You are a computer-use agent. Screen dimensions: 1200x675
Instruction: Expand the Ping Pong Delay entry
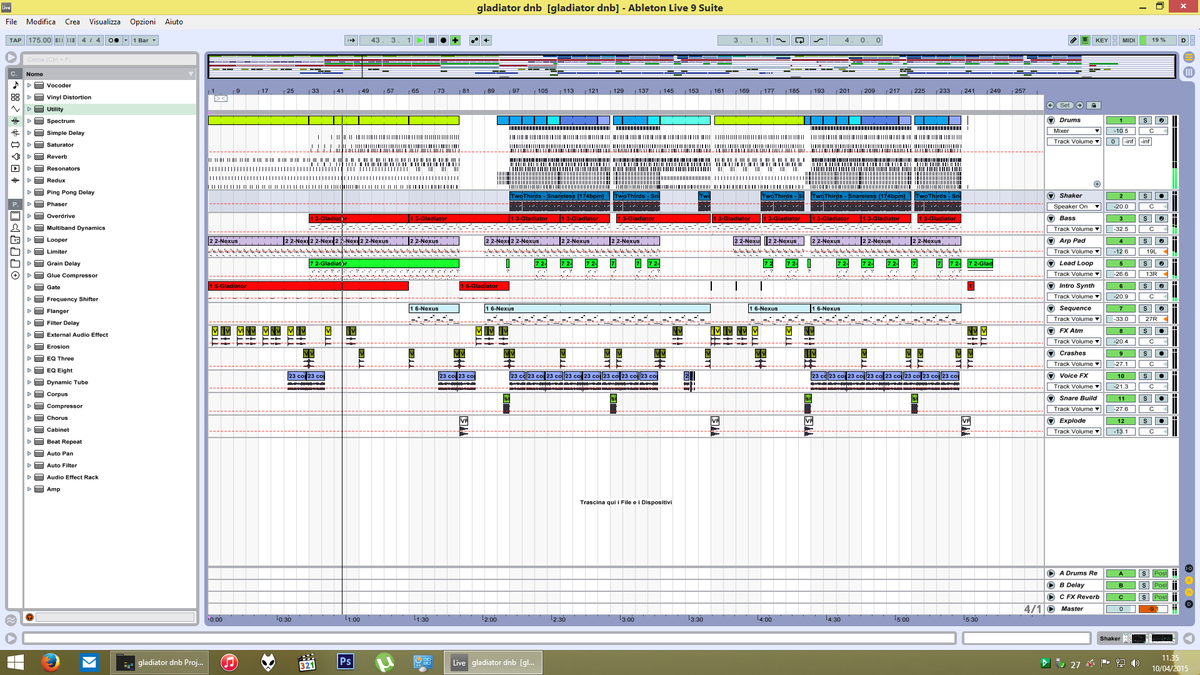[29, 192]
